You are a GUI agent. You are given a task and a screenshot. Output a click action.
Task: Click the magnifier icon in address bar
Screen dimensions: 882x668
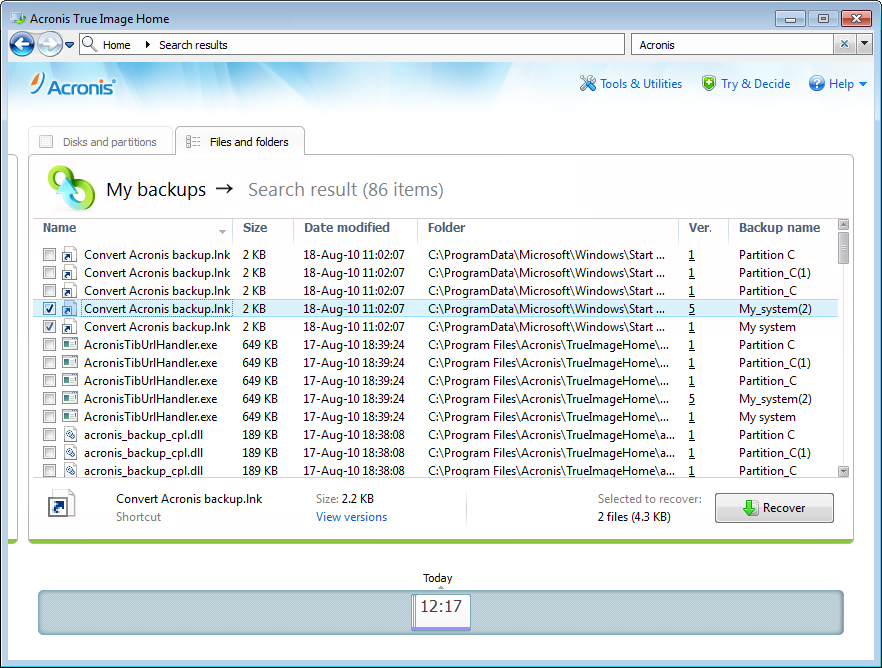coord(89,43)
